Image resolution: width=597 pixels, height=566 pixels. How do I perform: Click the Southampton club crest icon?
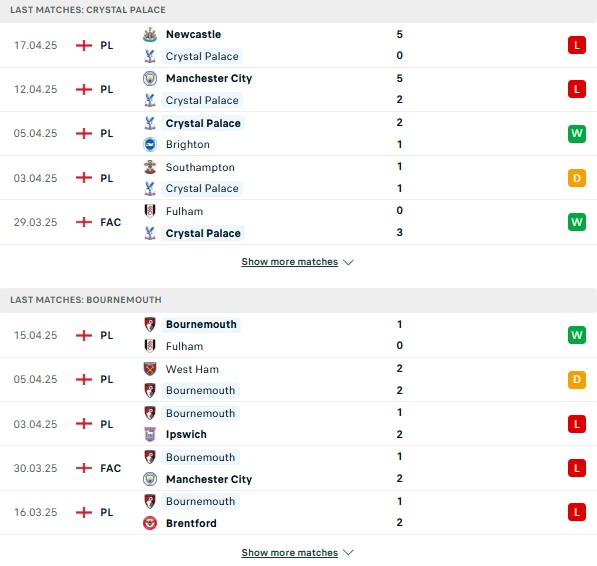coord(150,167)
